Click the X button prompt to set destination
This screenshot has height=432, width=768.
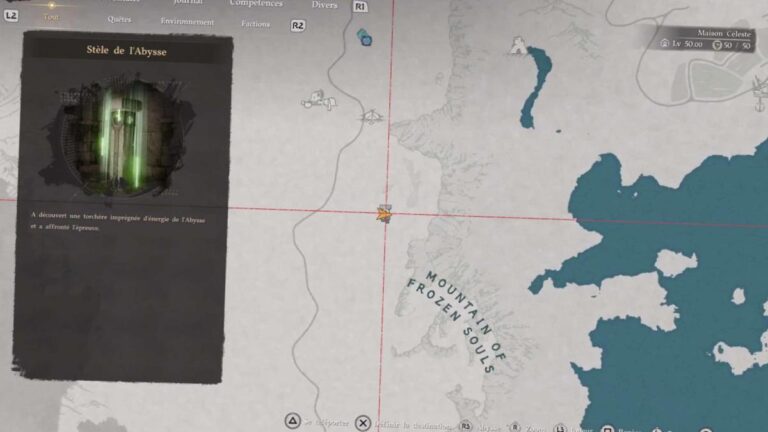coord(363,423)
